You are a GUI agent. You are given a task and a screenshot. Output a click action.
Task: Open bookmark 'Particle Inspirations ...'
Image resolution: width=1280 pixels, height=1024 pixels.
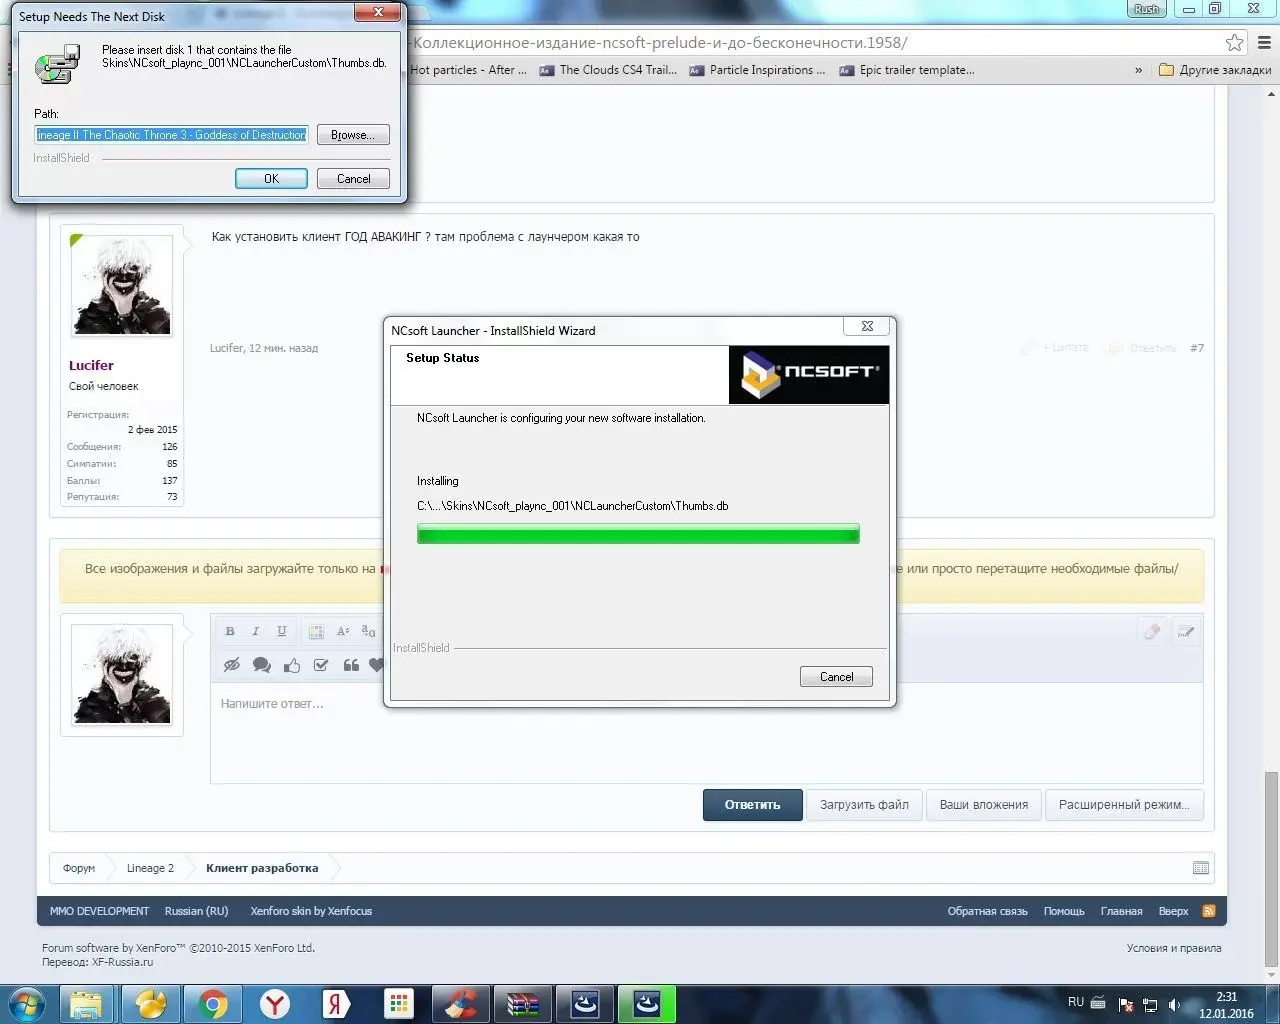758,70
